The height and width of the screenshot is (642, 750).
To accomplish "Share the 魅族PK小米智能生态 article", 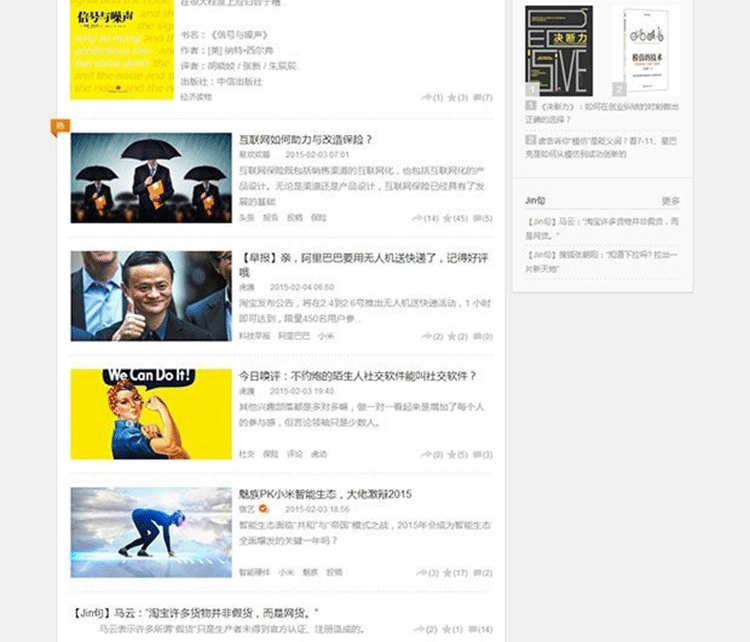I will point(427,573).
